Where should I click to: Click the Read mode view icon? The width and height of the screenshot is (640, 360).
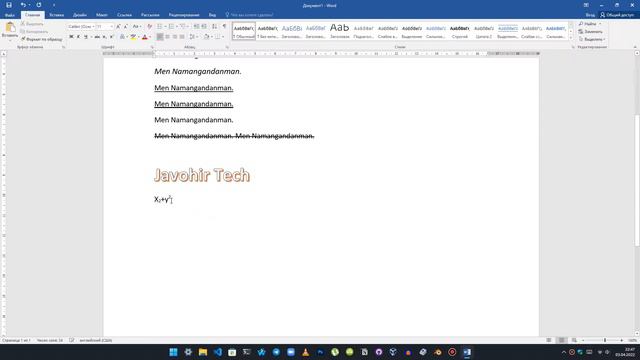pos(549,340)
